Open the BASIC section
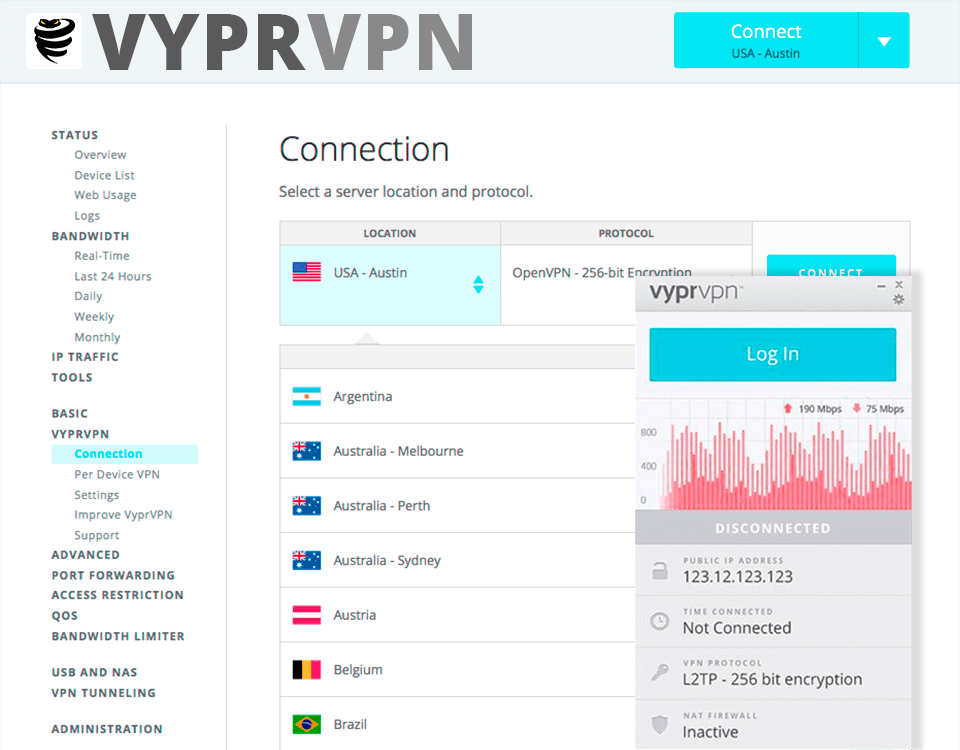The image size is (960, 750). (x=70, y=413)
